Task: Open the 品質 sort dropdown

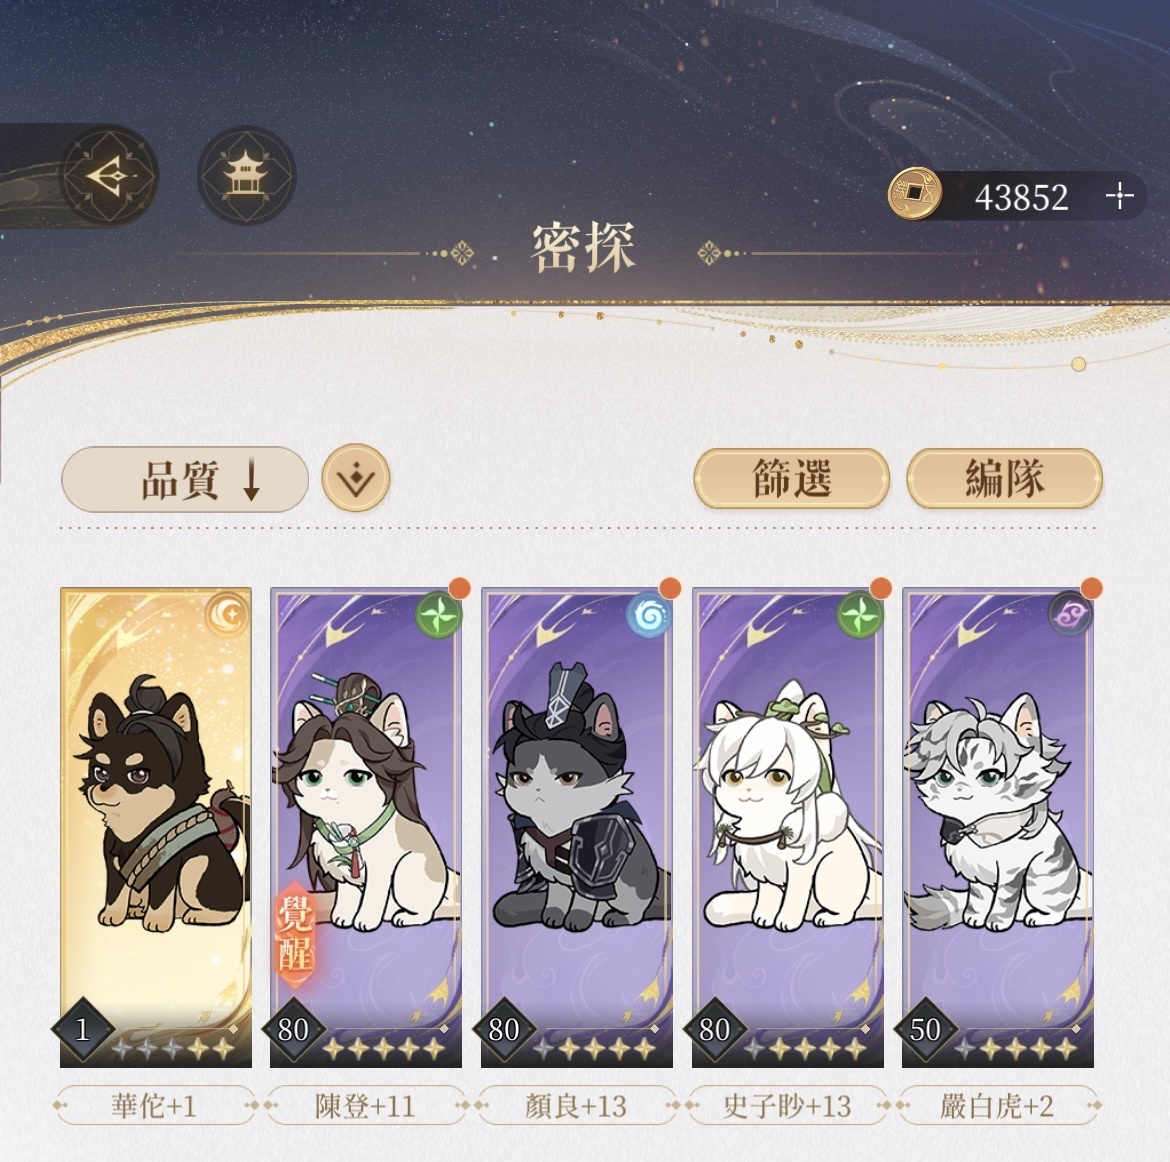Action: 185,479
